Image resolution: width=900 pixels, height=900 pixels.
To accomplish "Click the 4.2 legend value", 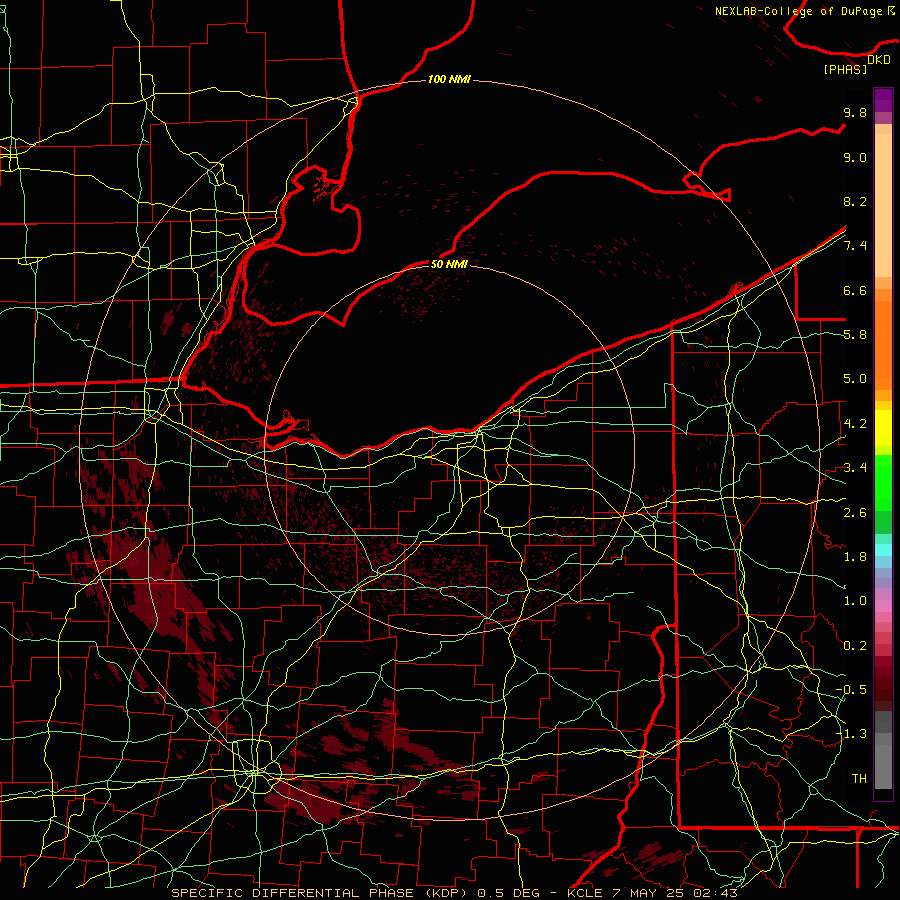I will (x=855, y=424).
